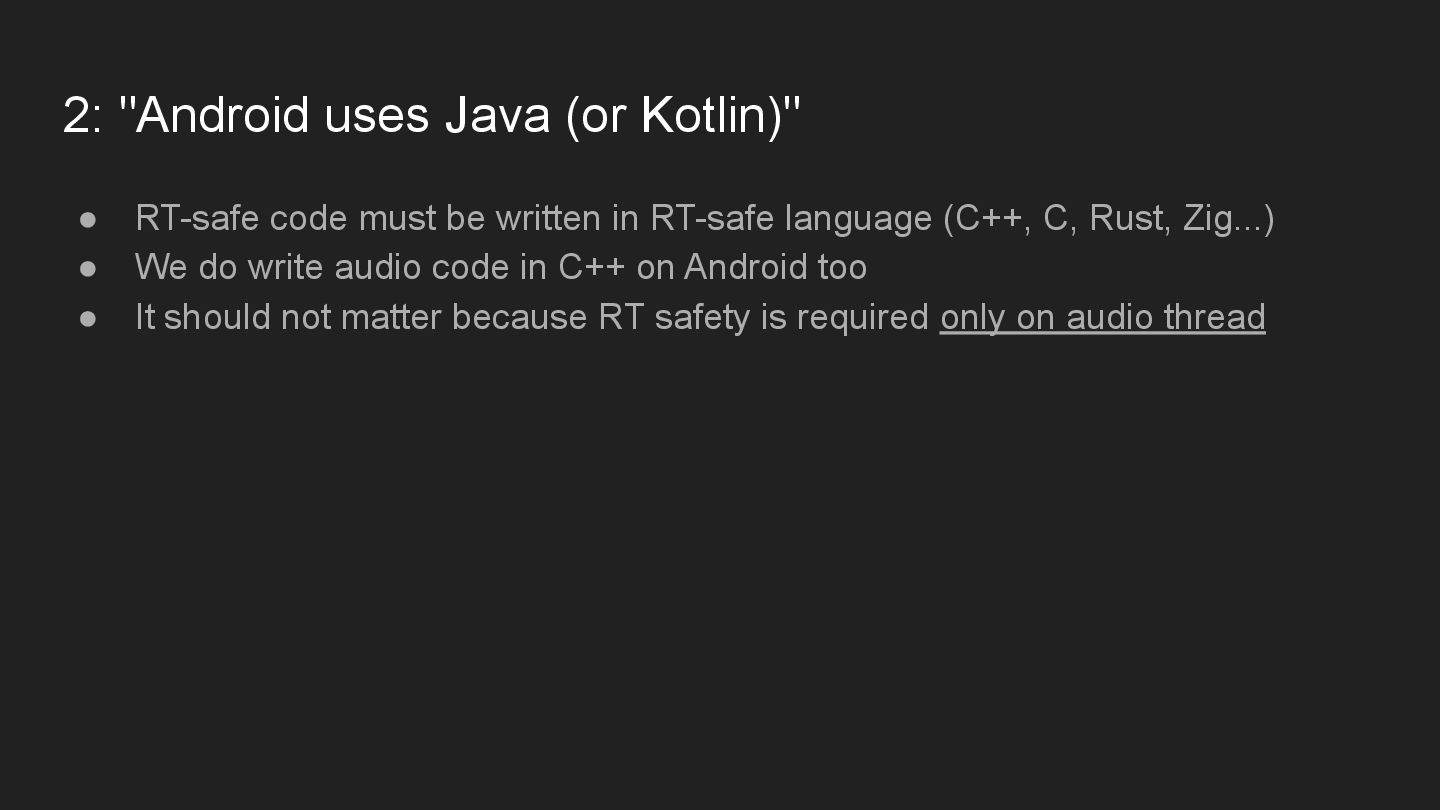Click the word "language" in the first bullet
The height and width of the screenshot is (810, 1440).
858,218
